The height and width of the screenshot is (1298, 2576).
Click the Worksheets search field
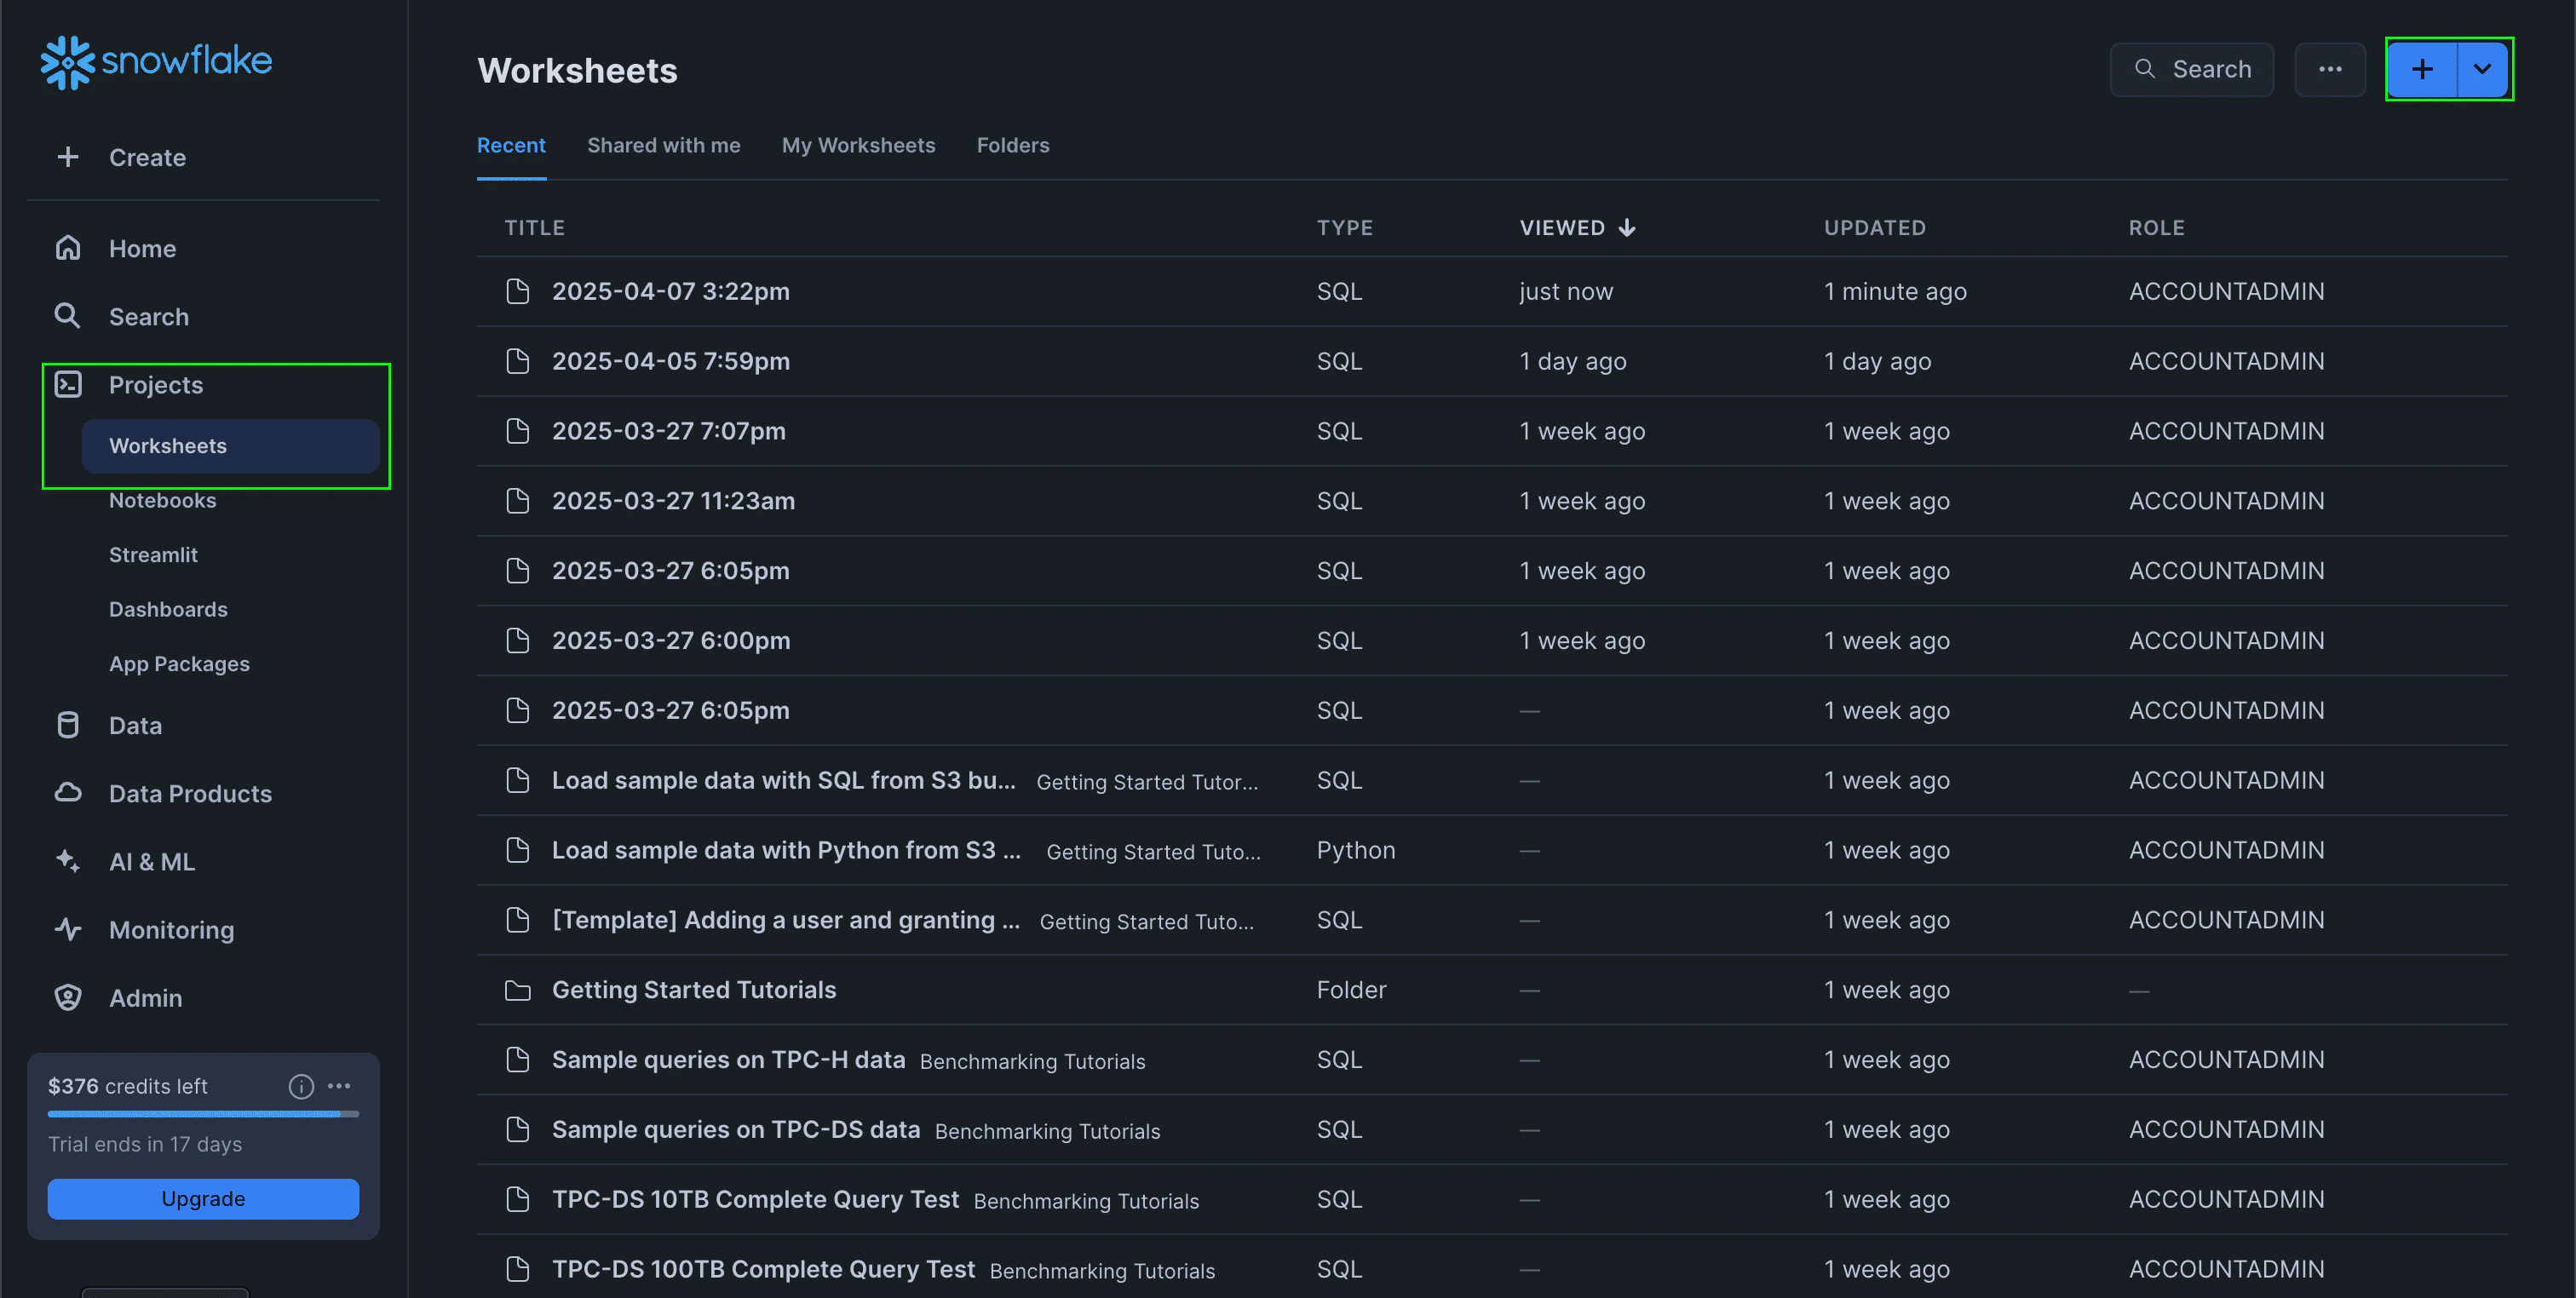pos(2191,69)
